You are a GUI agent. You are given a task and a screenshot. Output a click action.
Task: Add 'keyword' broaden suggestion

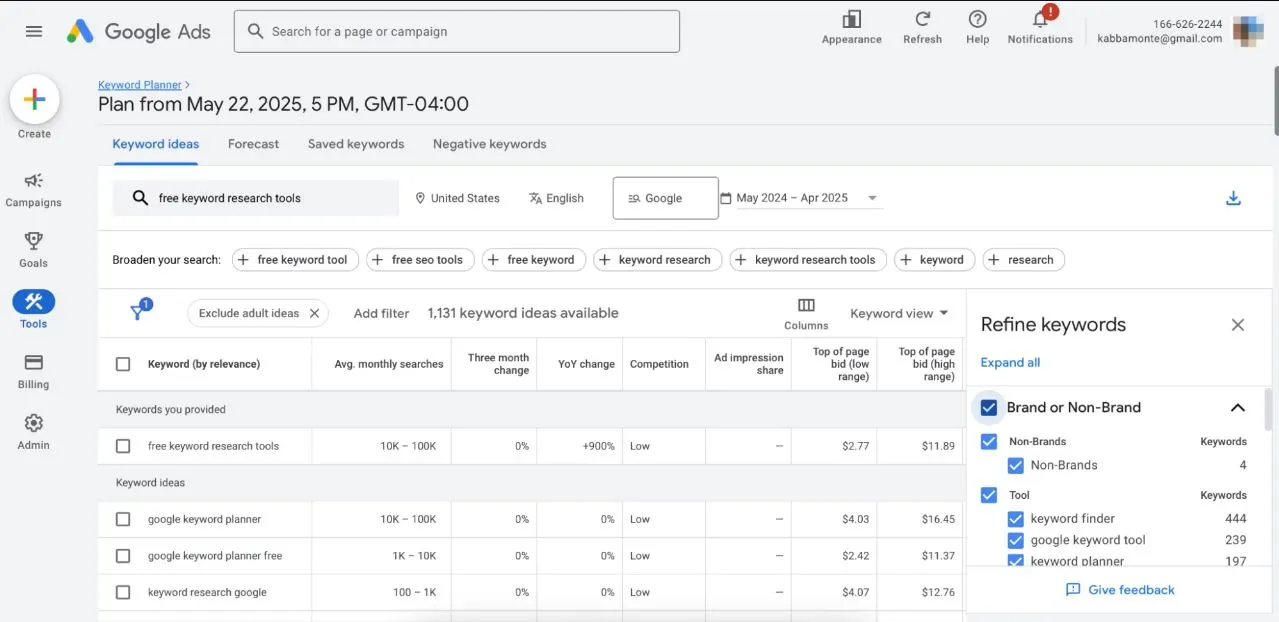[935, 260]
